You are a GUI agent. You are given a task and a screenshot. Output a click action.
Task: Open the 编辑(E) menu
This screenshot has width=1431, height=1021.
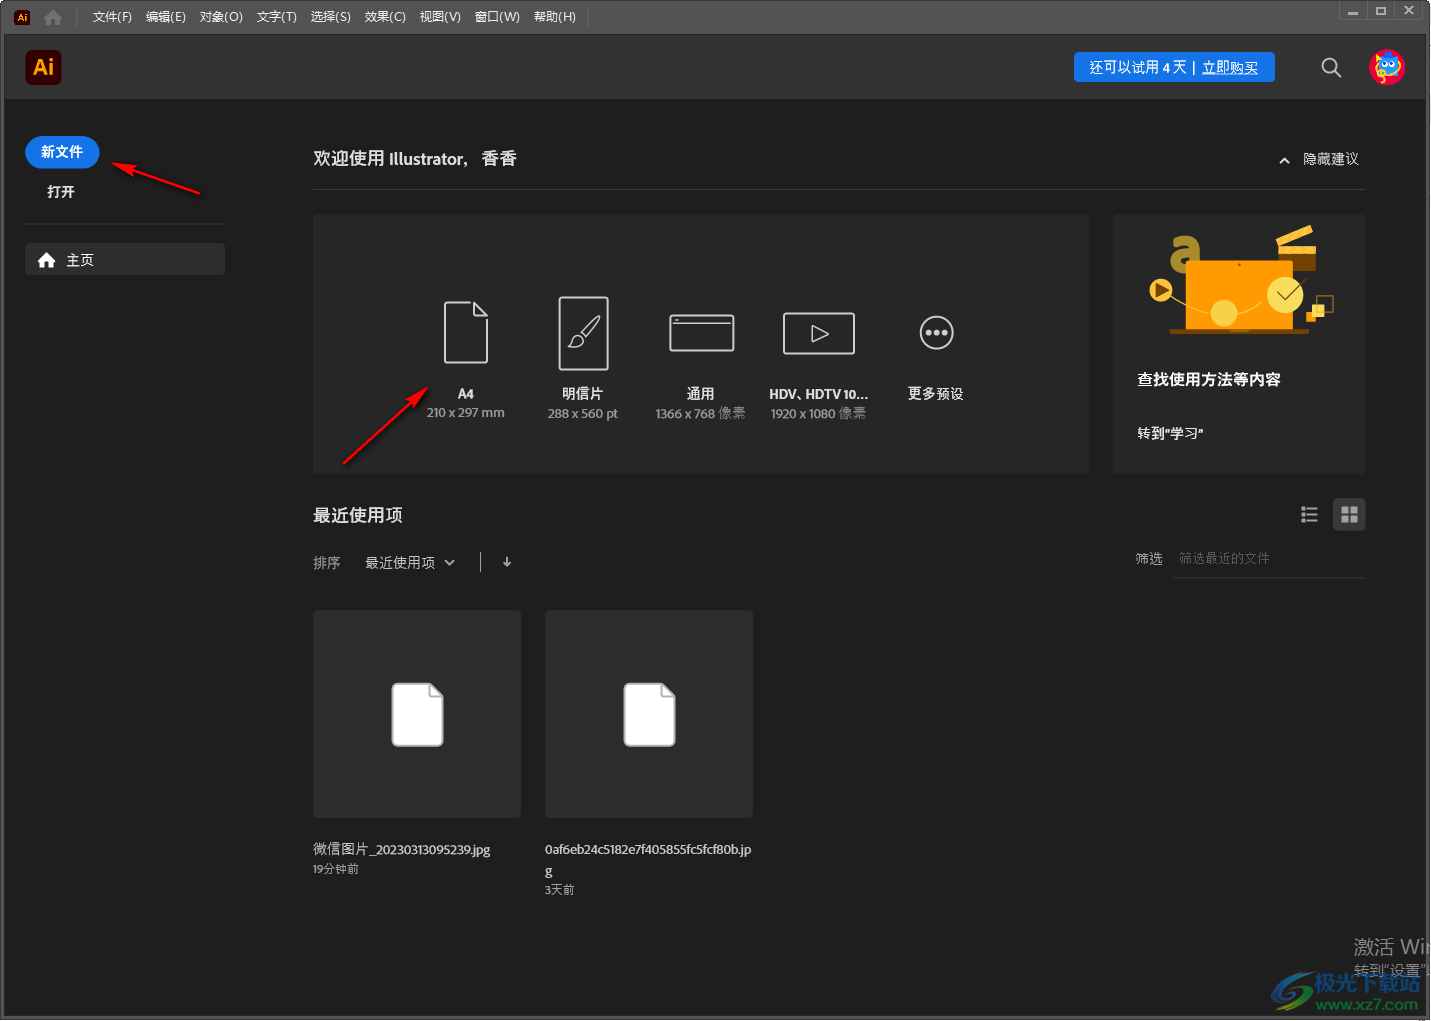[x=166, y=17]
